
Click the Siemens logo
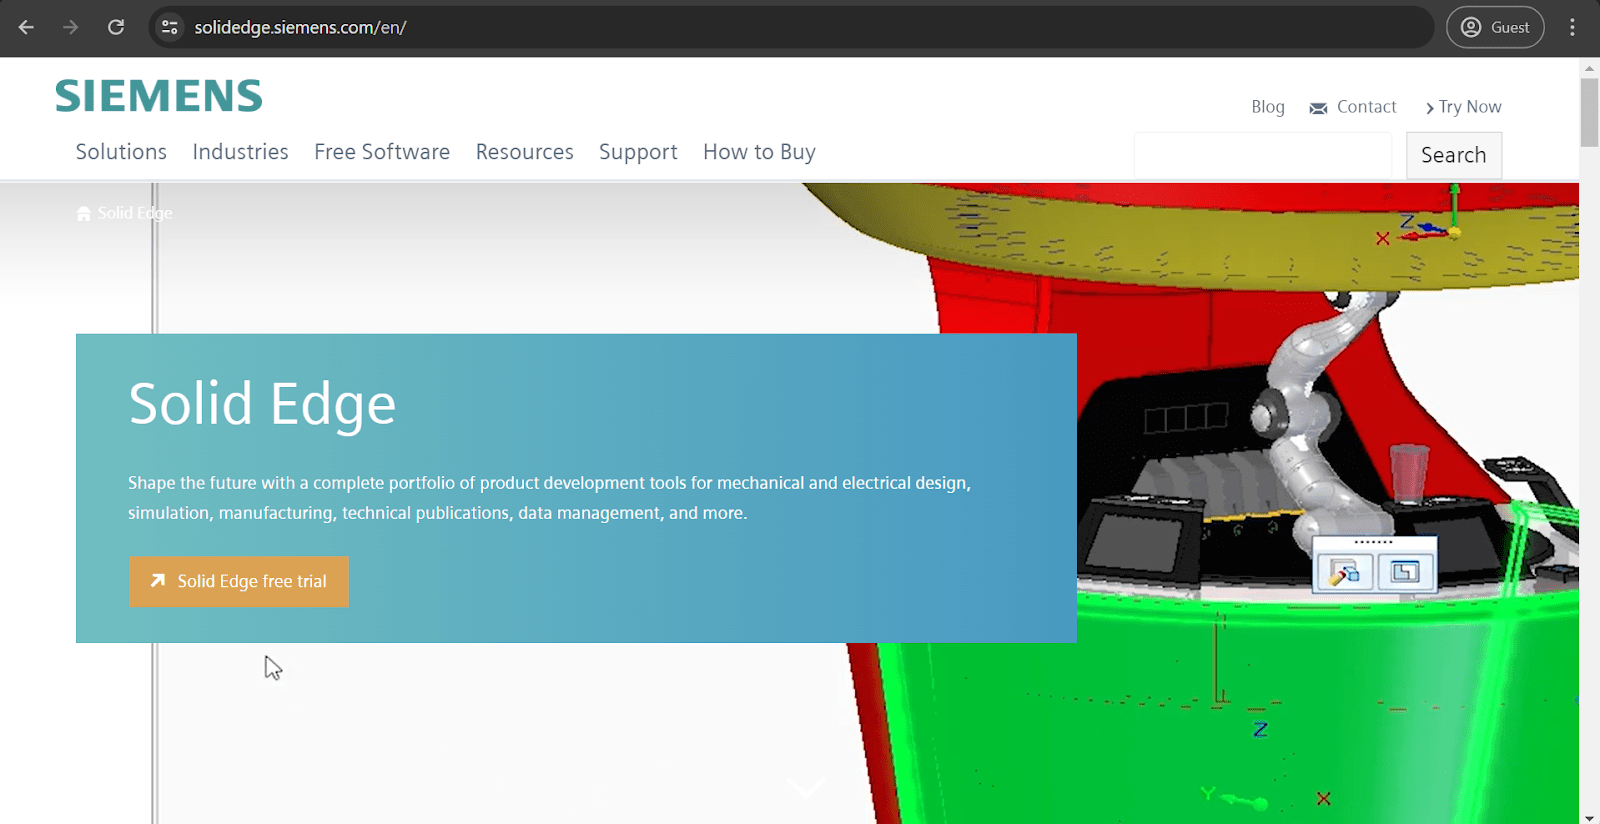158,96
